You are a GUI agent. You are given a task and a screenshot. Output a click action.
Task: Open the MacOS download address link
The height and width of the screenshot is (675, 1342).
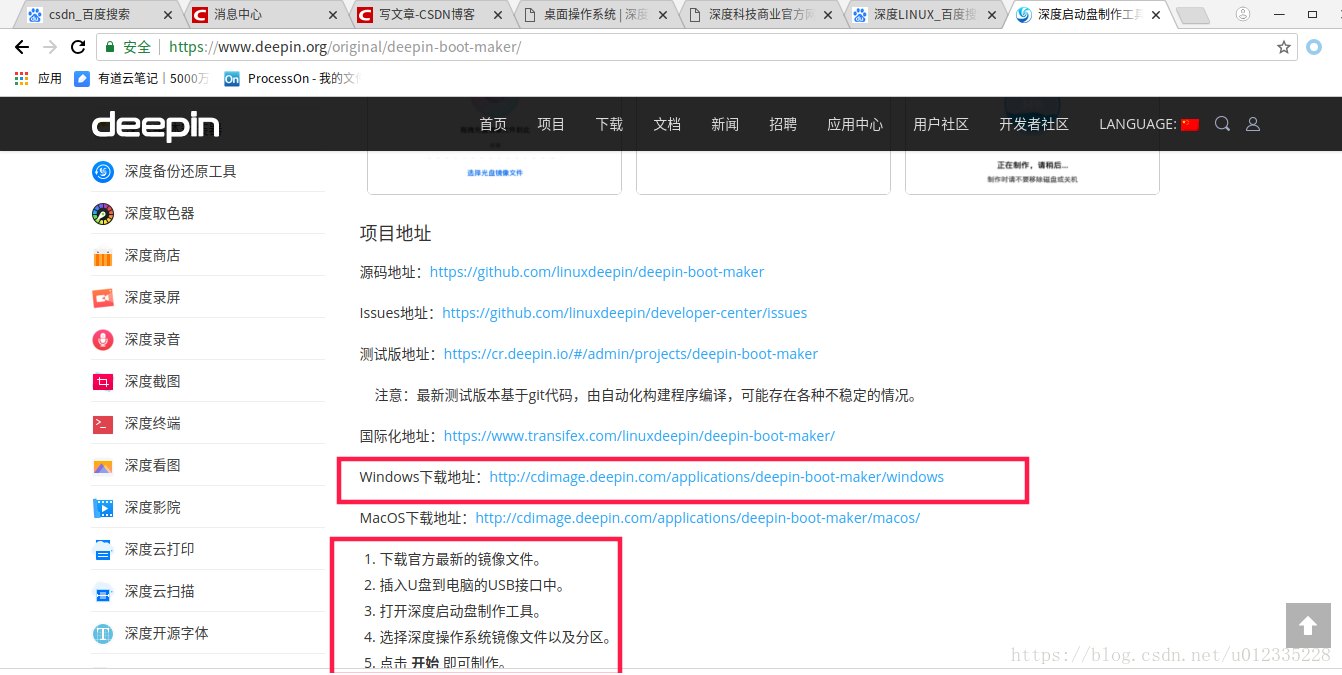[698, 518]
